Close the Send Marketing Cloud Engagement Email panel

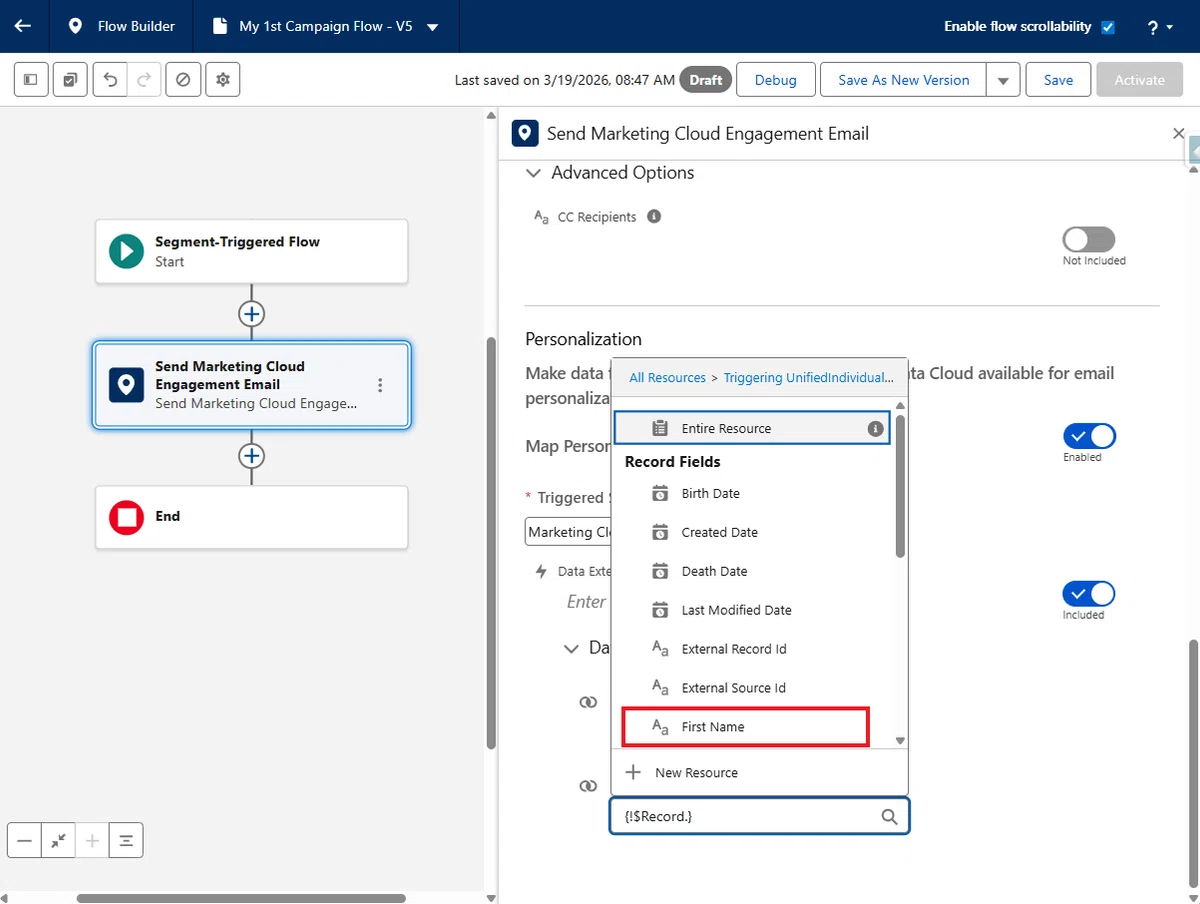[x=1178, y=133]
